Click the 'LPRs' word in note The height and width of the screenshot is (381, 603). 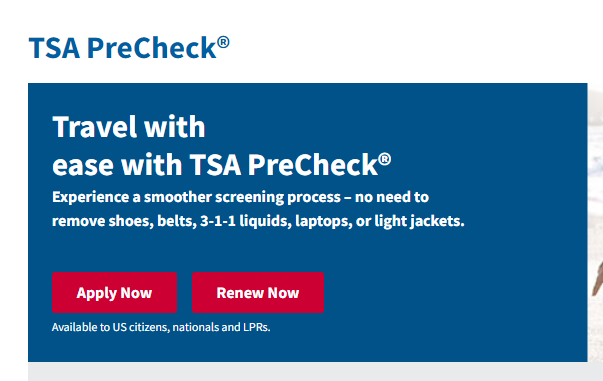257,327
